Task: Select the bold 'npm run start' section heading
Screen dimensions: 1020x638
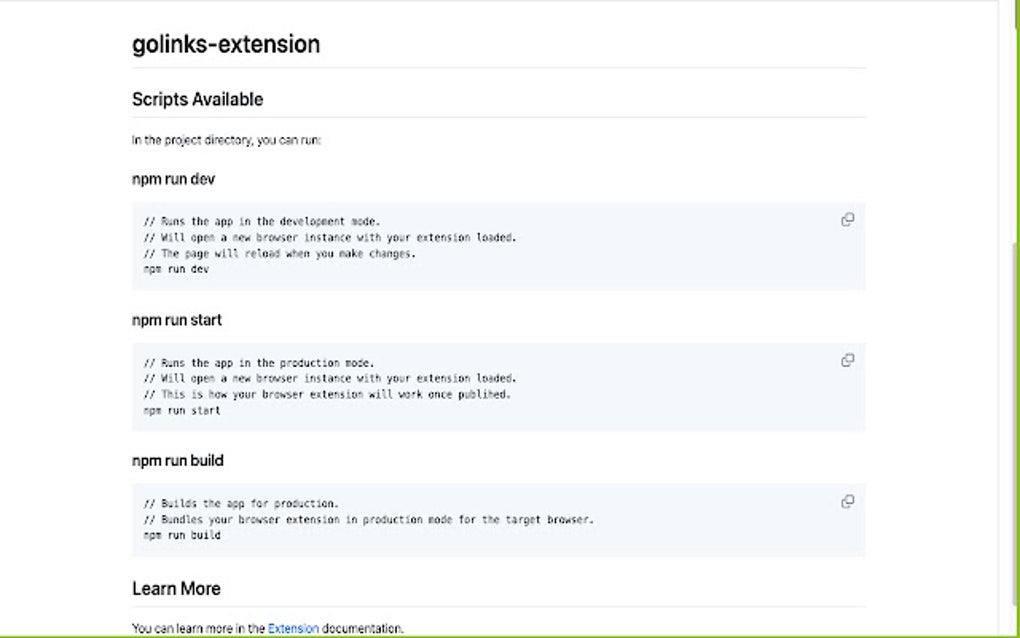Action: [x=177, y=320]
